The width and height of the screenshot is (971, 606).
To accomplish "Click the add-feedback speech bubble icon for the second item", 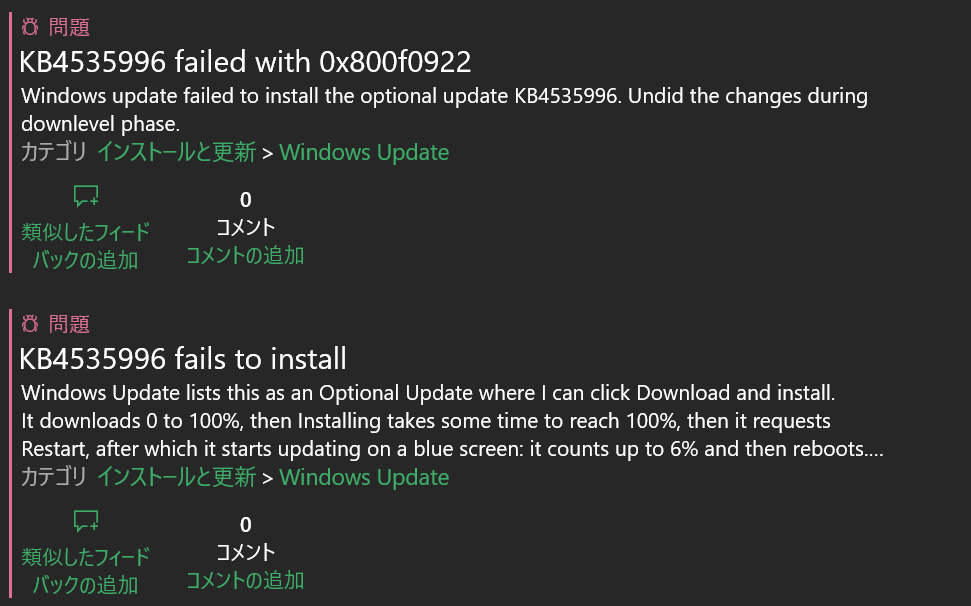I will coord(85,521).
